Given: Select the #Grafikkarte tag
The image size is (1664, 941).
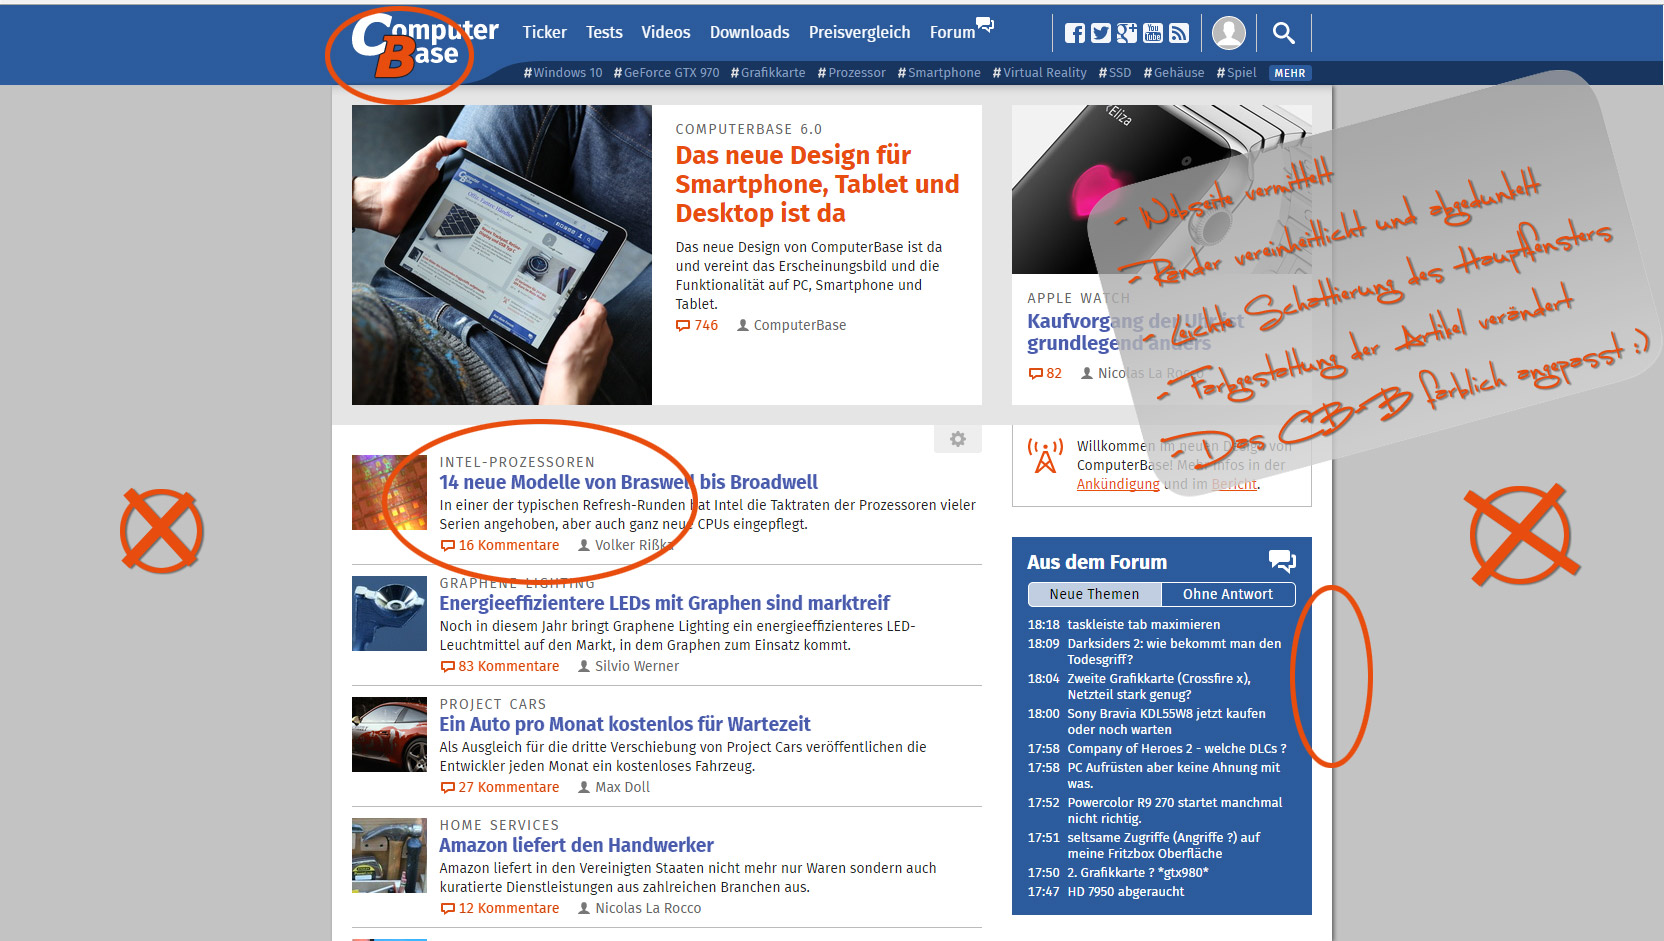Looking at the screenshot, I should (768, 73).
